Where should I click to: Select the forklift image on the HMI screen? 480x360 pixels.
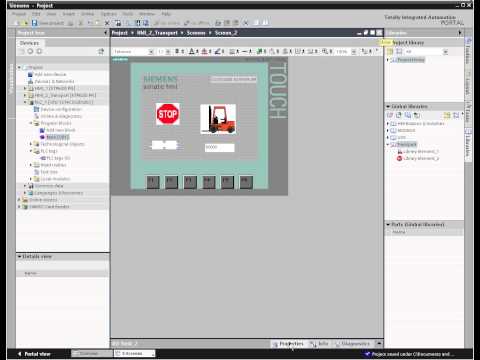218,119
